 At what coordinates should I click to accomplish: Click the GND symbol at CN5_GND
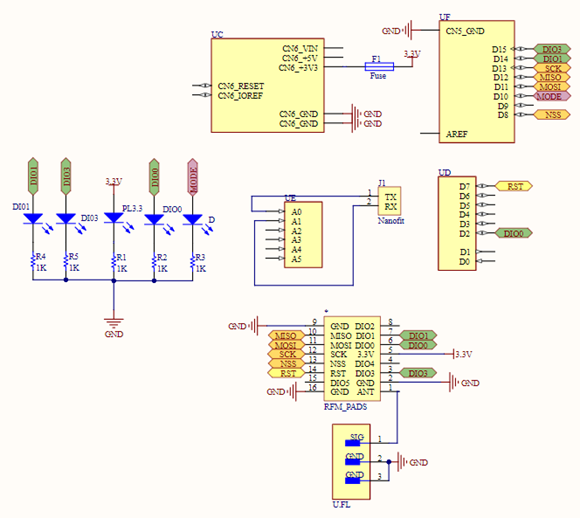[408, 30]
